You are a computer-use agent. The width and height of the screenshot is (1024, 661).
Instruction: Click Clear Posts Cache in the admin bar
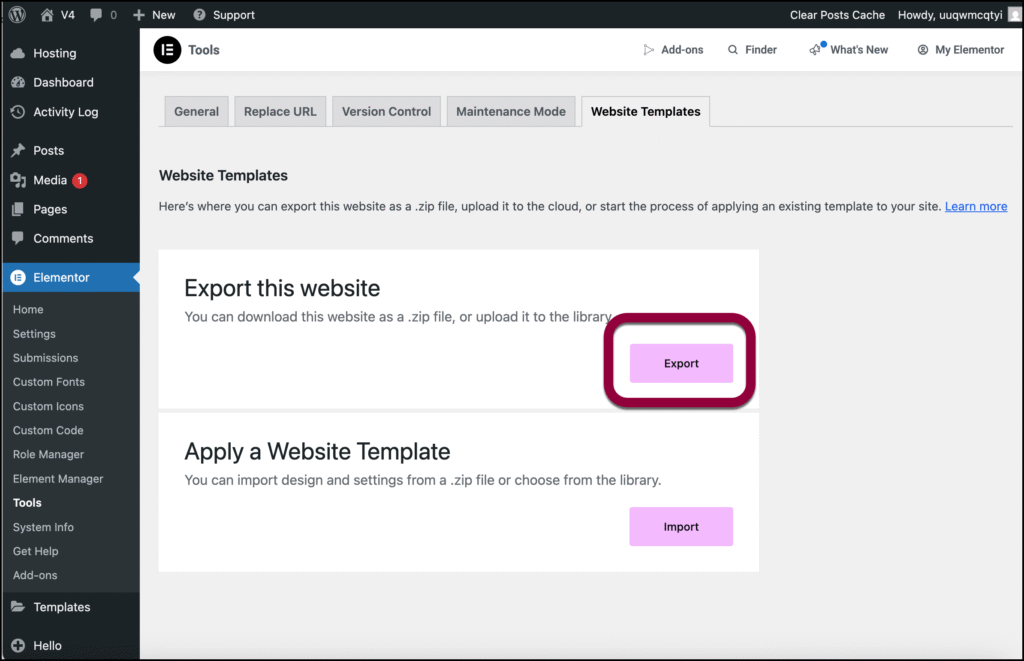837,14
